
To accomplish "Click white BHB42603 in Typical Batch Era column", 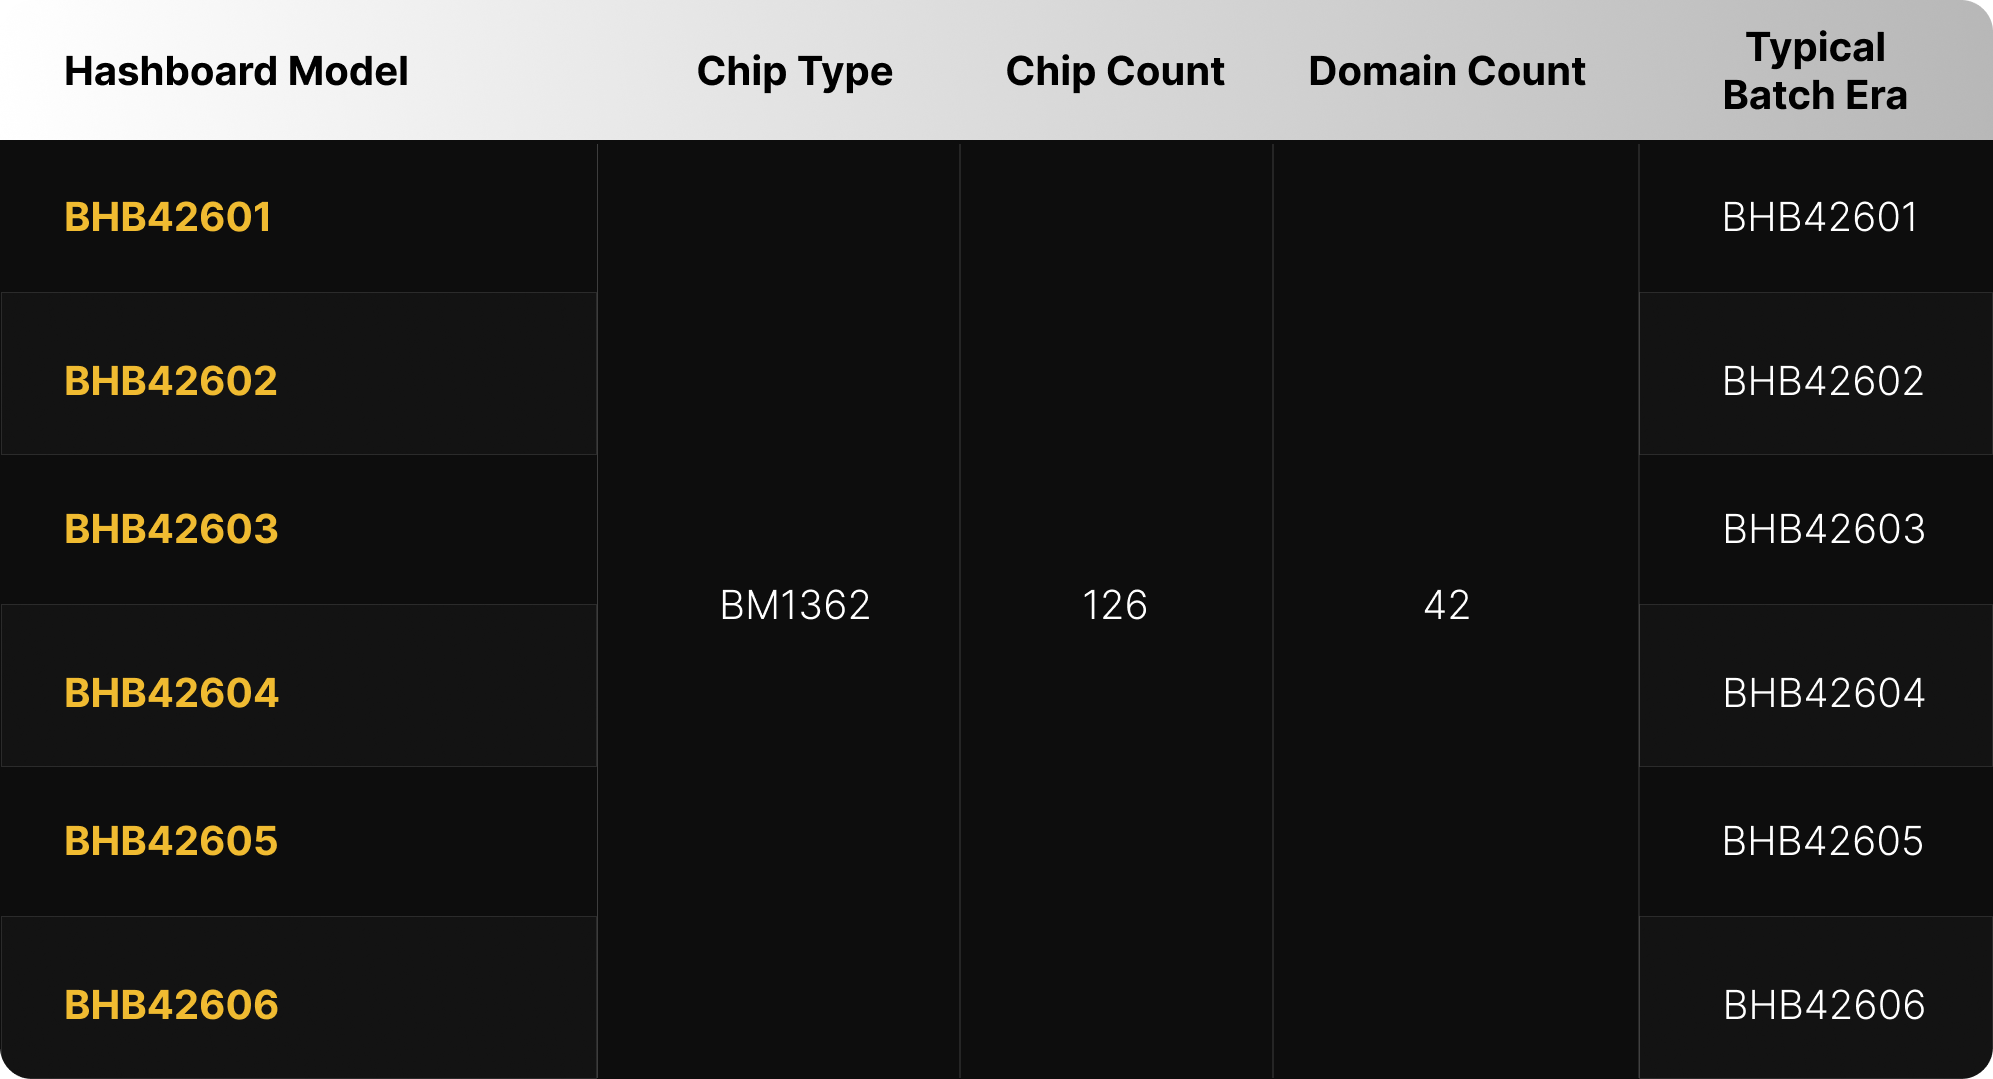I will pos(1824,529).
